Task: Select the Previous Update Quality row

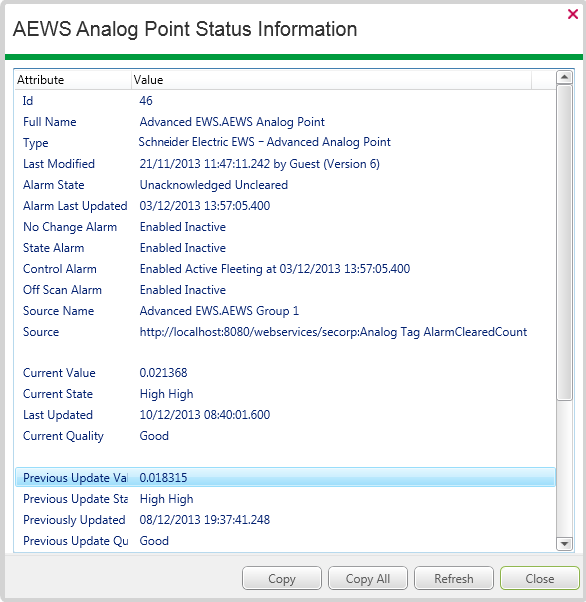Action: click(285, 541)
